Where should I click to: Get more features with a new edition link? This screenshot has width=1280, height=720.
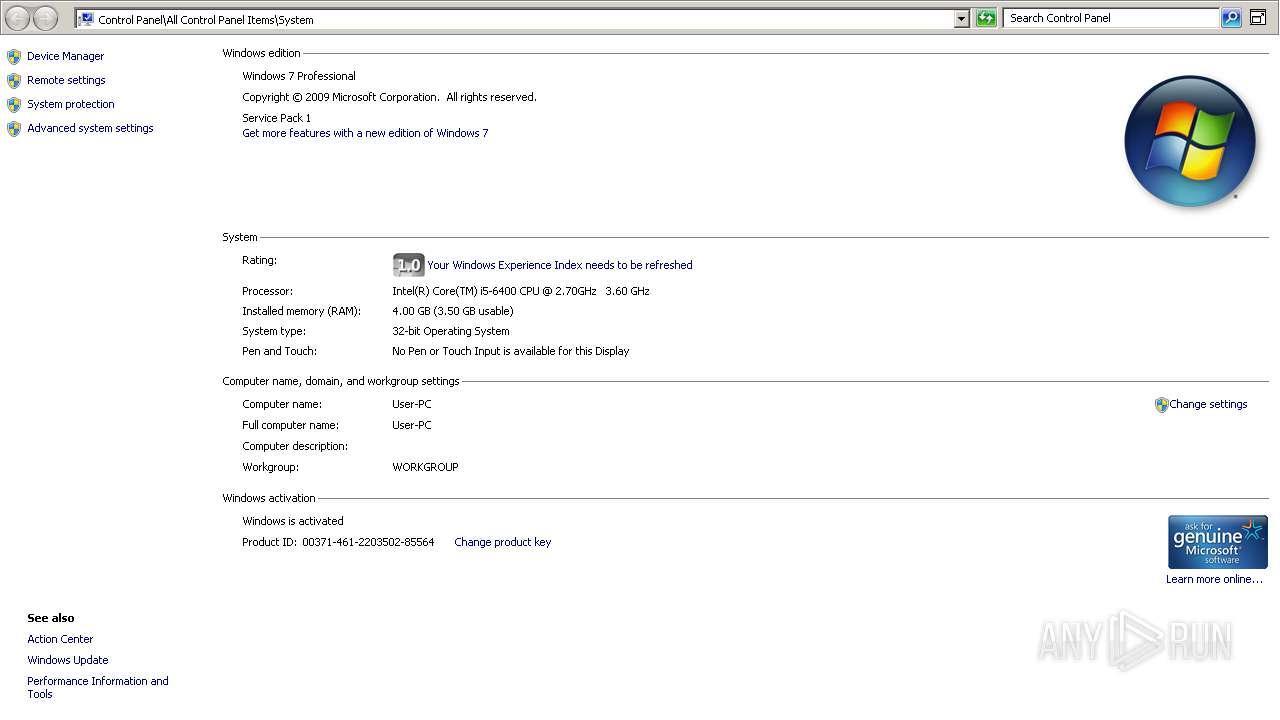pyautogui.click(x=365, y=133)
